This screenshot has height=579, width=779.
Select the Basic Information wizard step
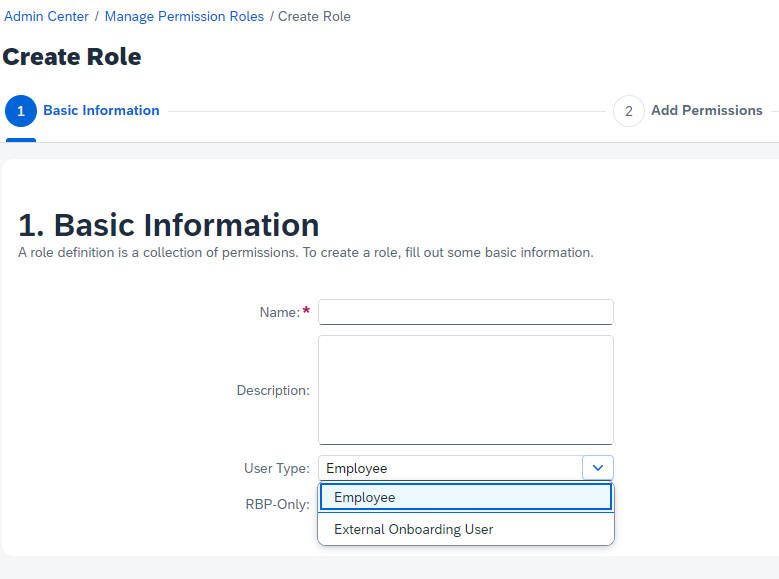101,110
